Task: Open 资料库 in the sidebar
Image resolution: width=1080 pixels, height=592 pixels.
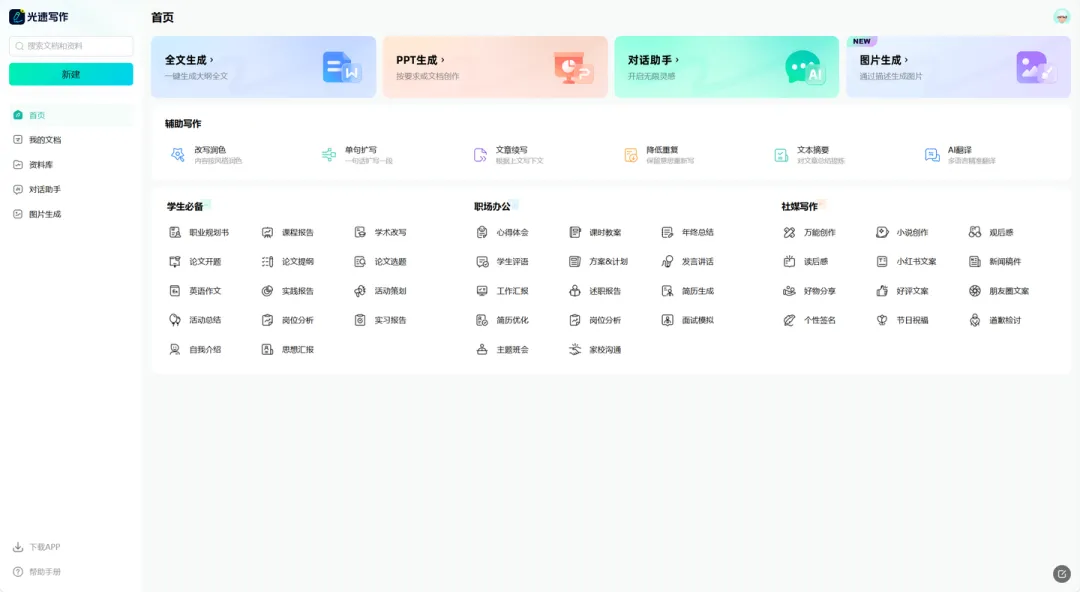Action: click(x=71, y=165)
